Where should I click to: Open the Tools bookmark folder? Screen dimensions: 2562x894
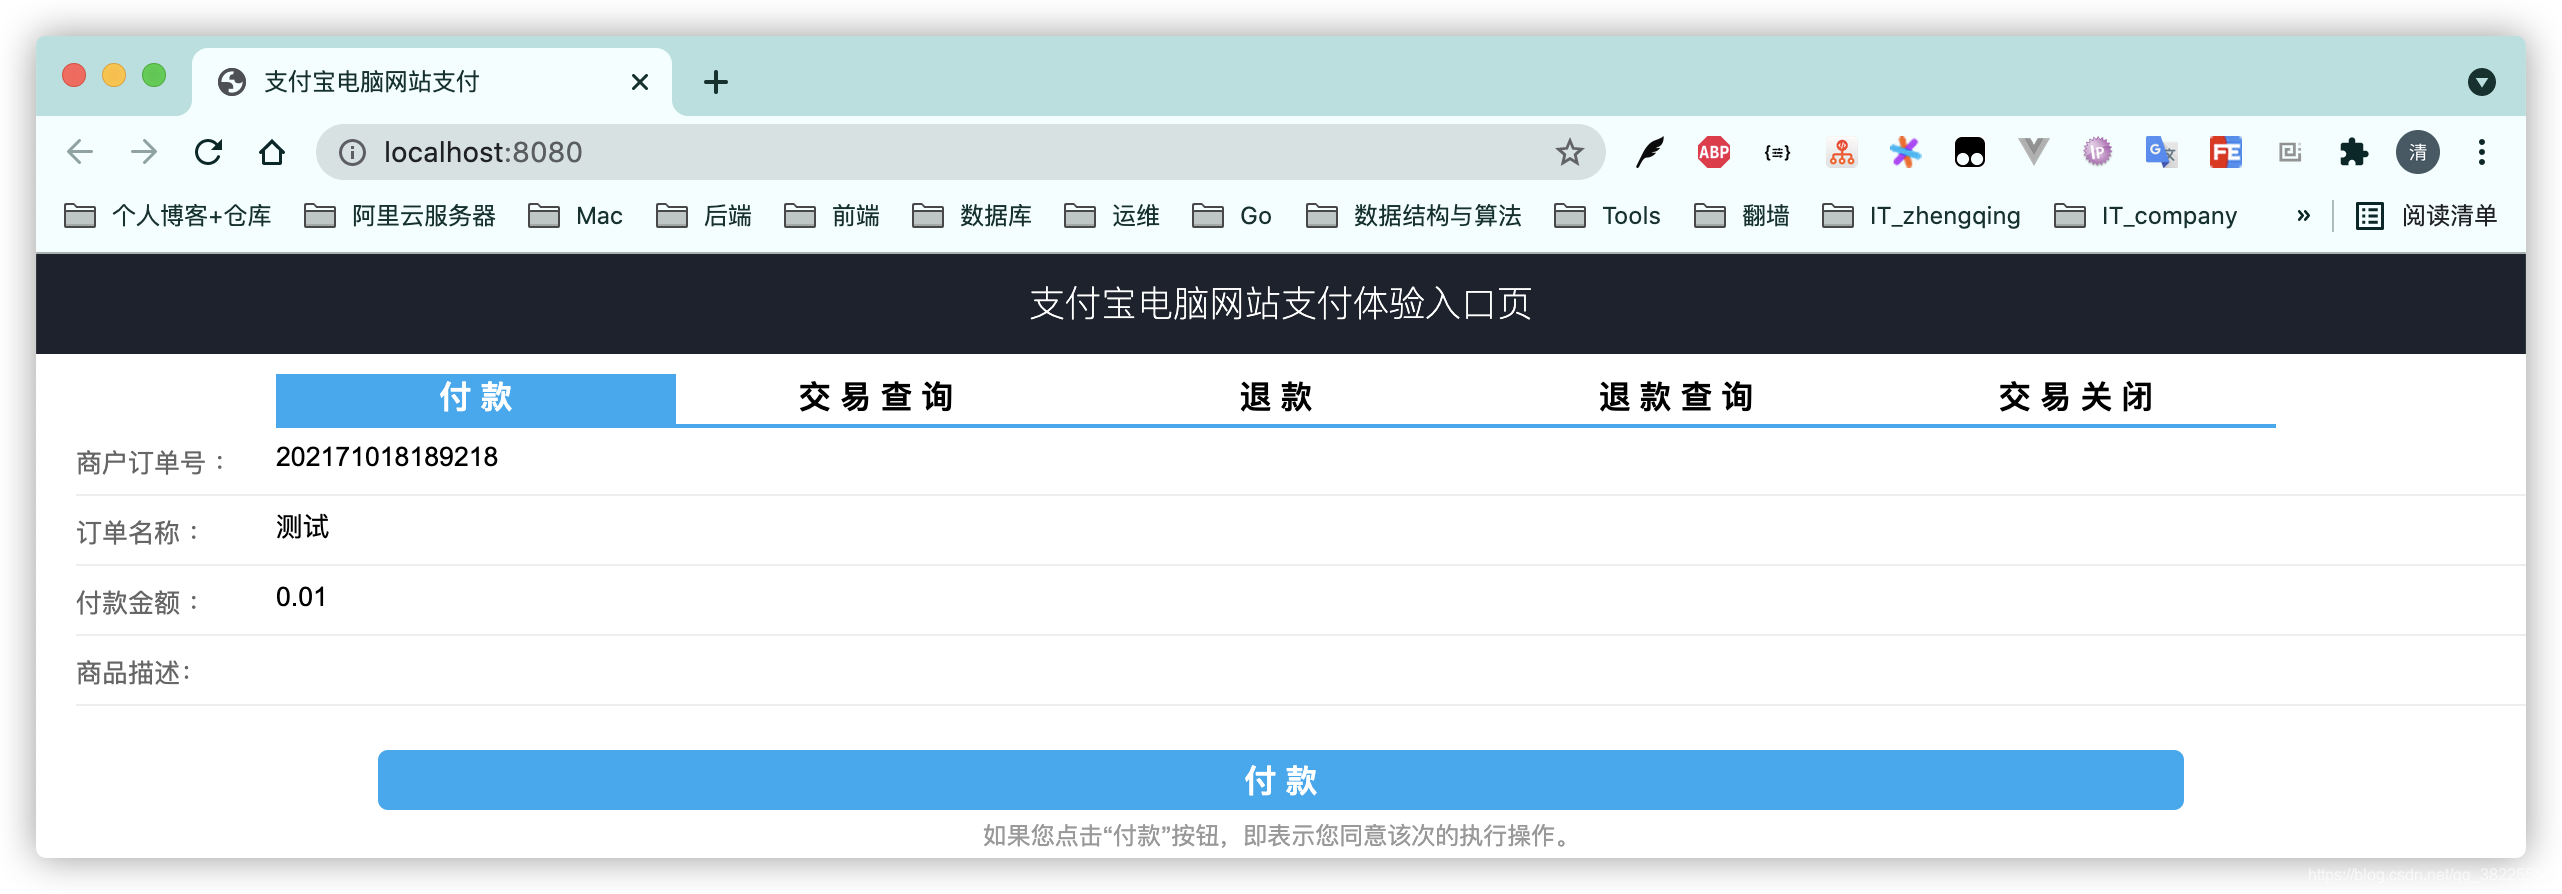(1608, 215)
